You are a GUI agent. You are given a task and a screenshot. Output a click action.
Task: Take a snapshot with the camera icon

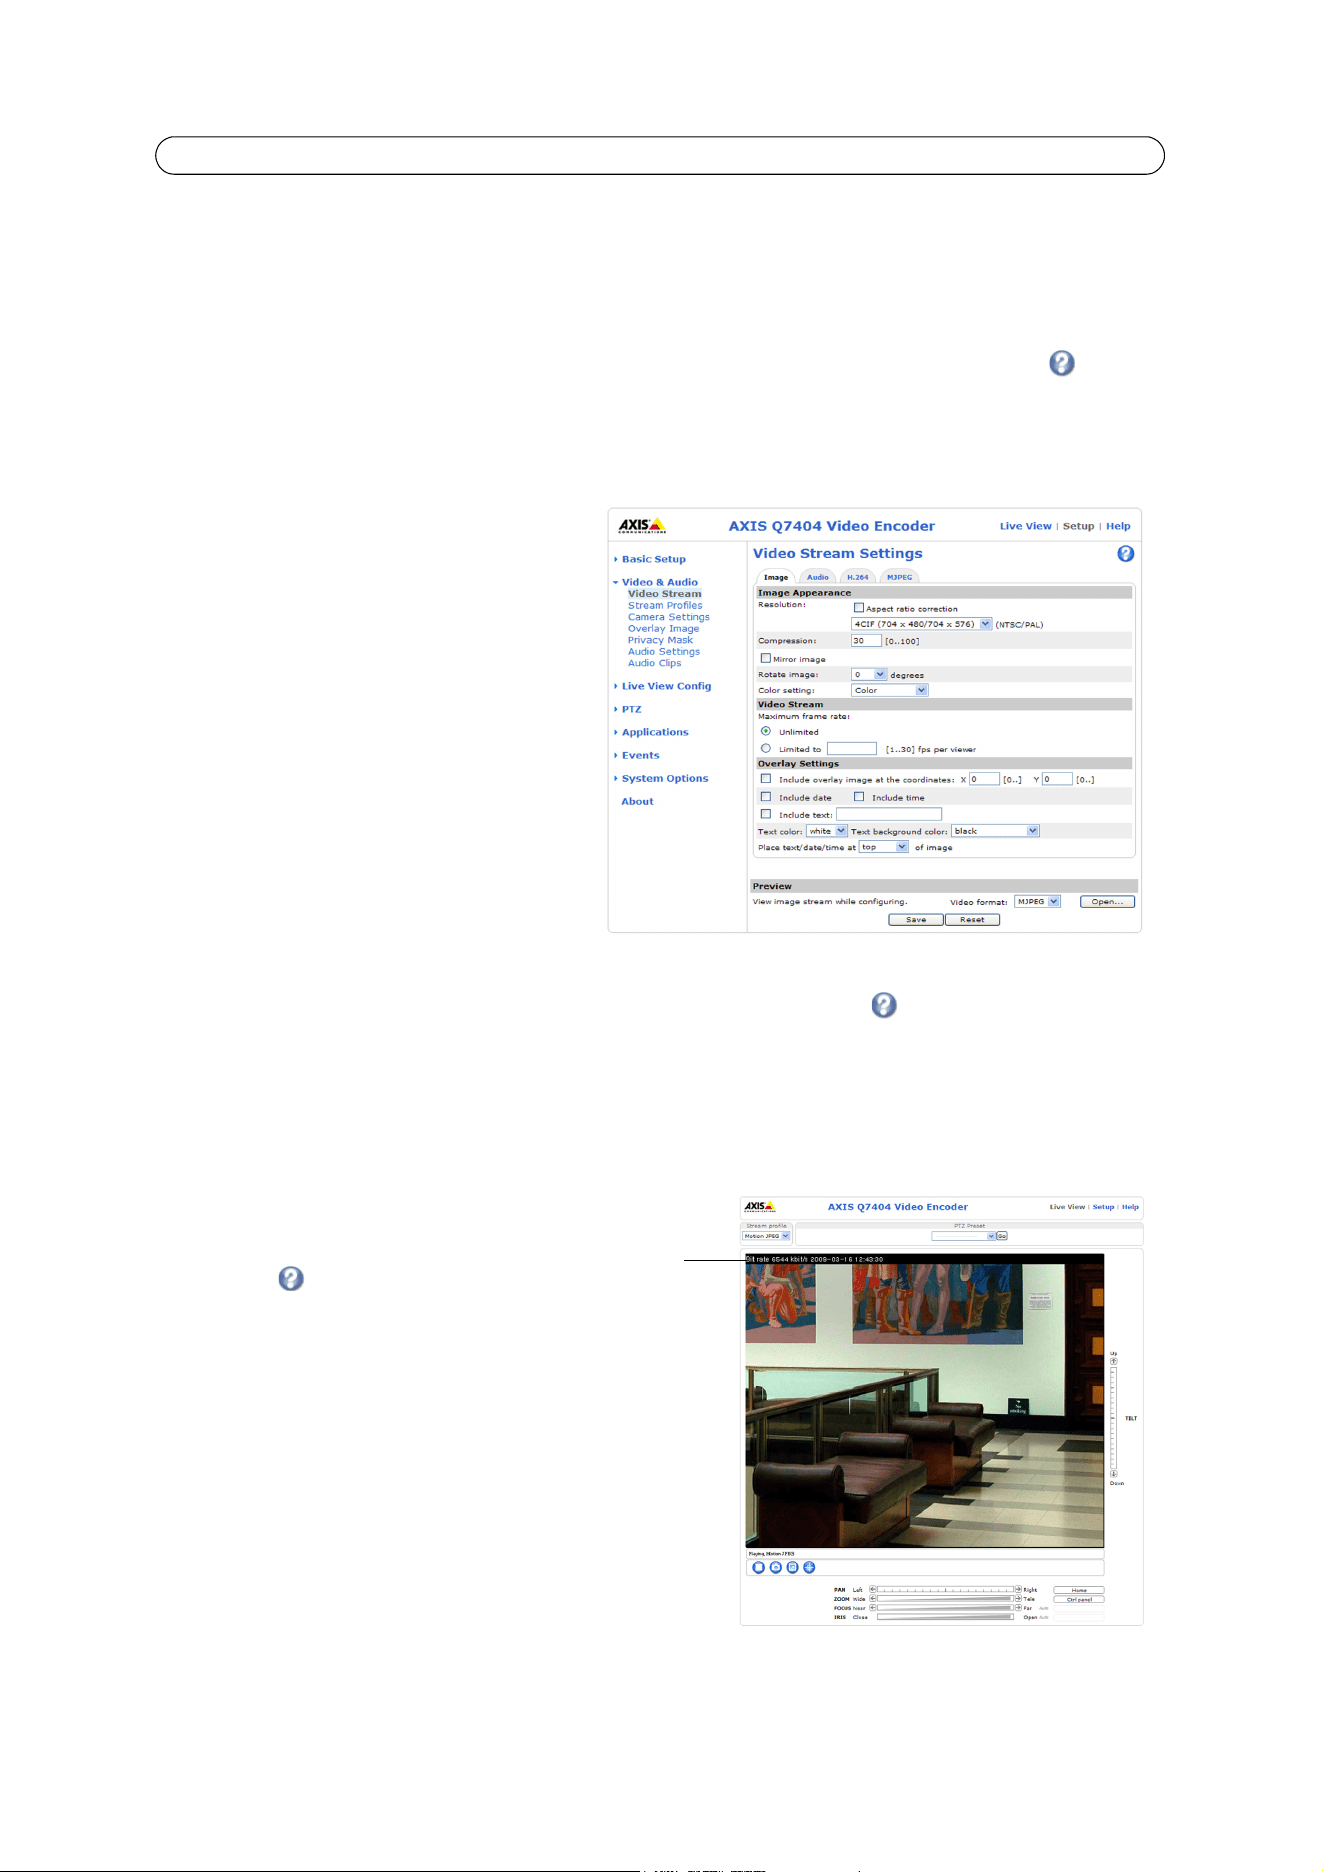(x=775, y=1567)
